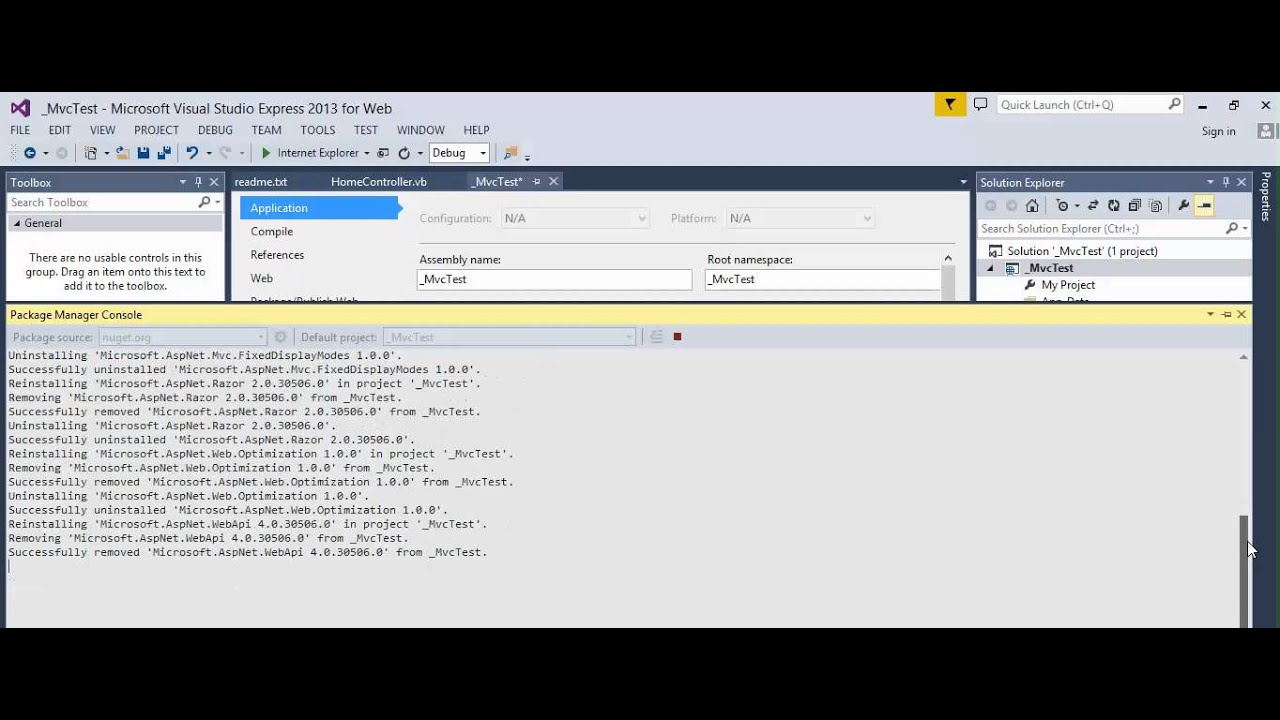Click the Home icon in Solution Explorer
This screenshot has height=720, width=1280.
[x=1032, y=205]
